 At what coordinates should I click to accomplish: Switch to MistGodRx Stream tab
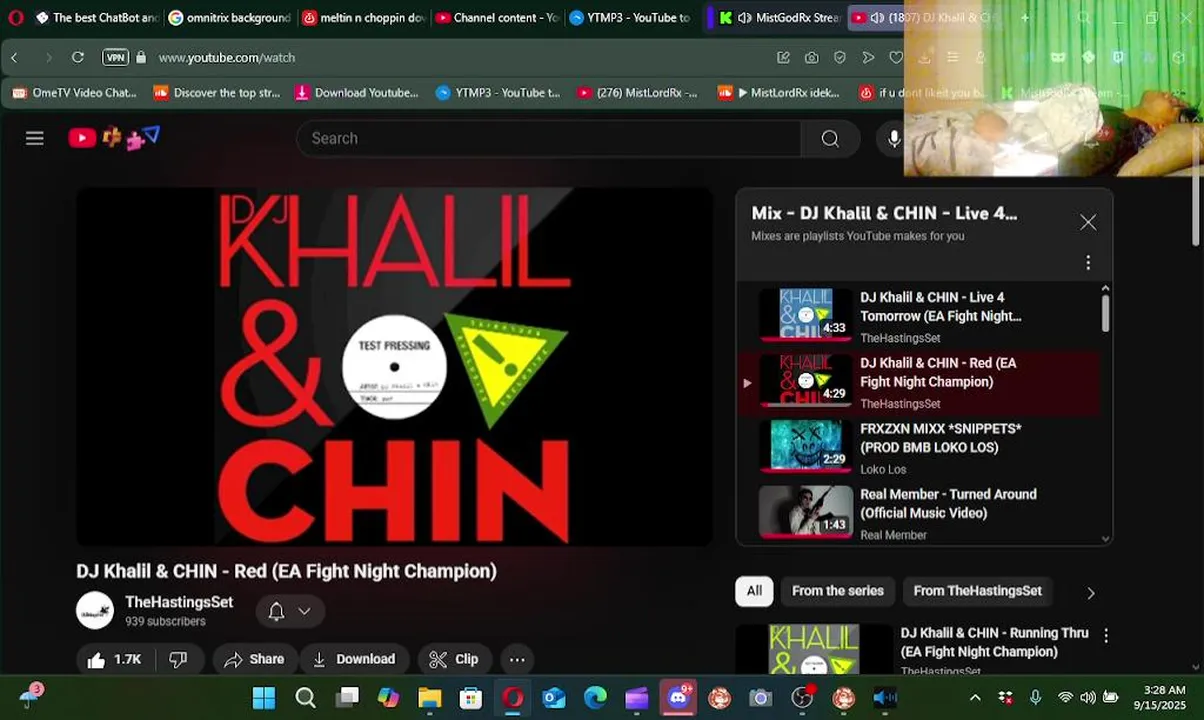[777, 17]
